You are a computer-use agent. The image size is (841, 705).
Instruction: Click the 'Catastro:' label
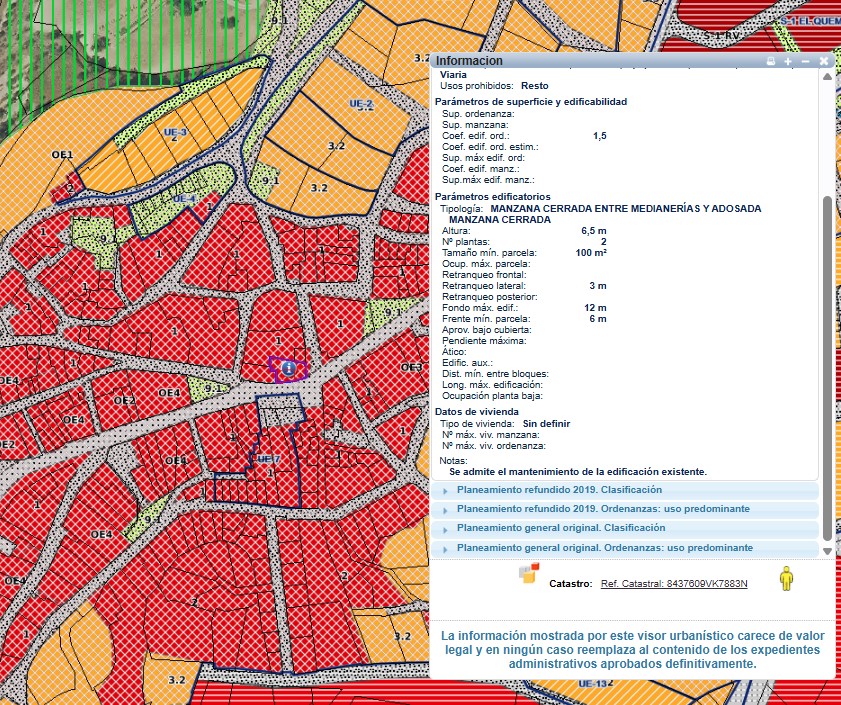(x=571, y=584)
